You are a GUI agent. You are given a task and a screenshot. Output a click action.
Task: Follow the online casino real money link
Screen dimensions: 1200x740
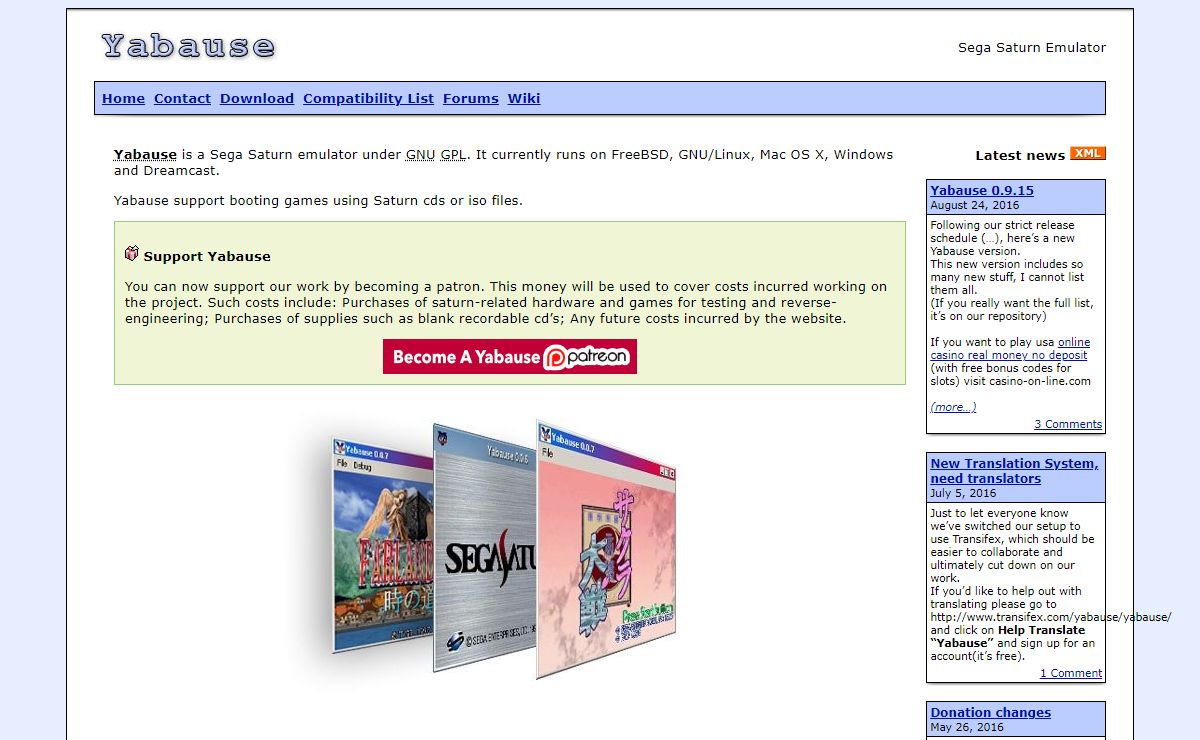[x=1010, y=349]
